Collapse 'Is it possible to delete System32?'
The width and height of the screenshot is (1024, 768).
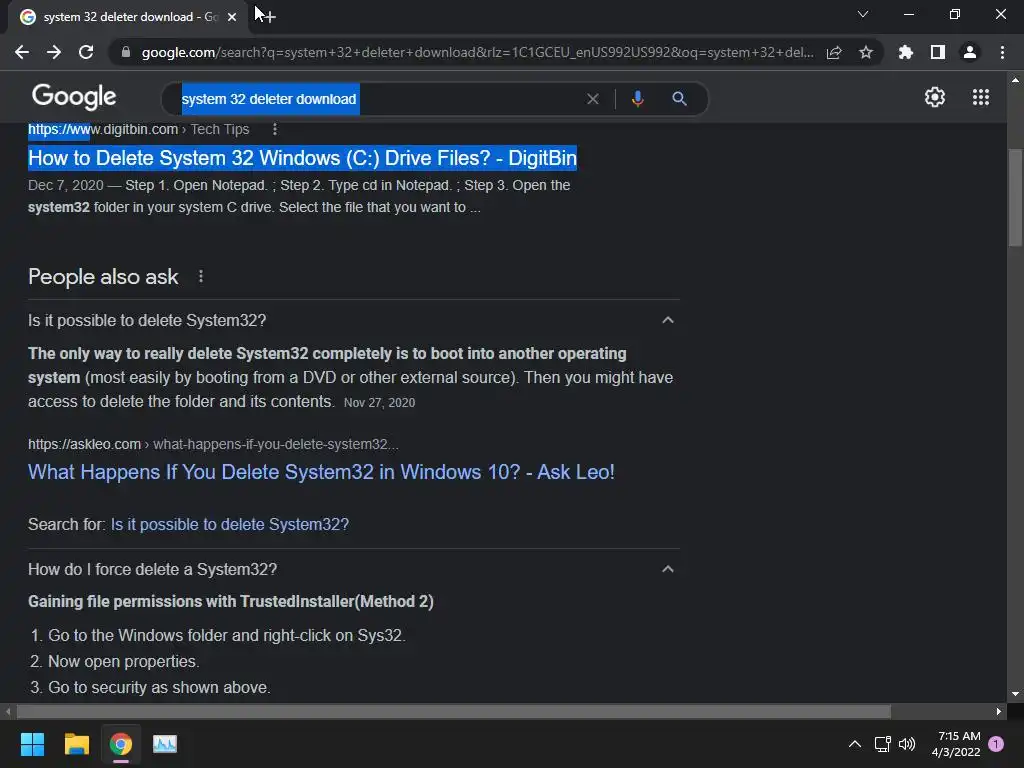pos(667,320)
